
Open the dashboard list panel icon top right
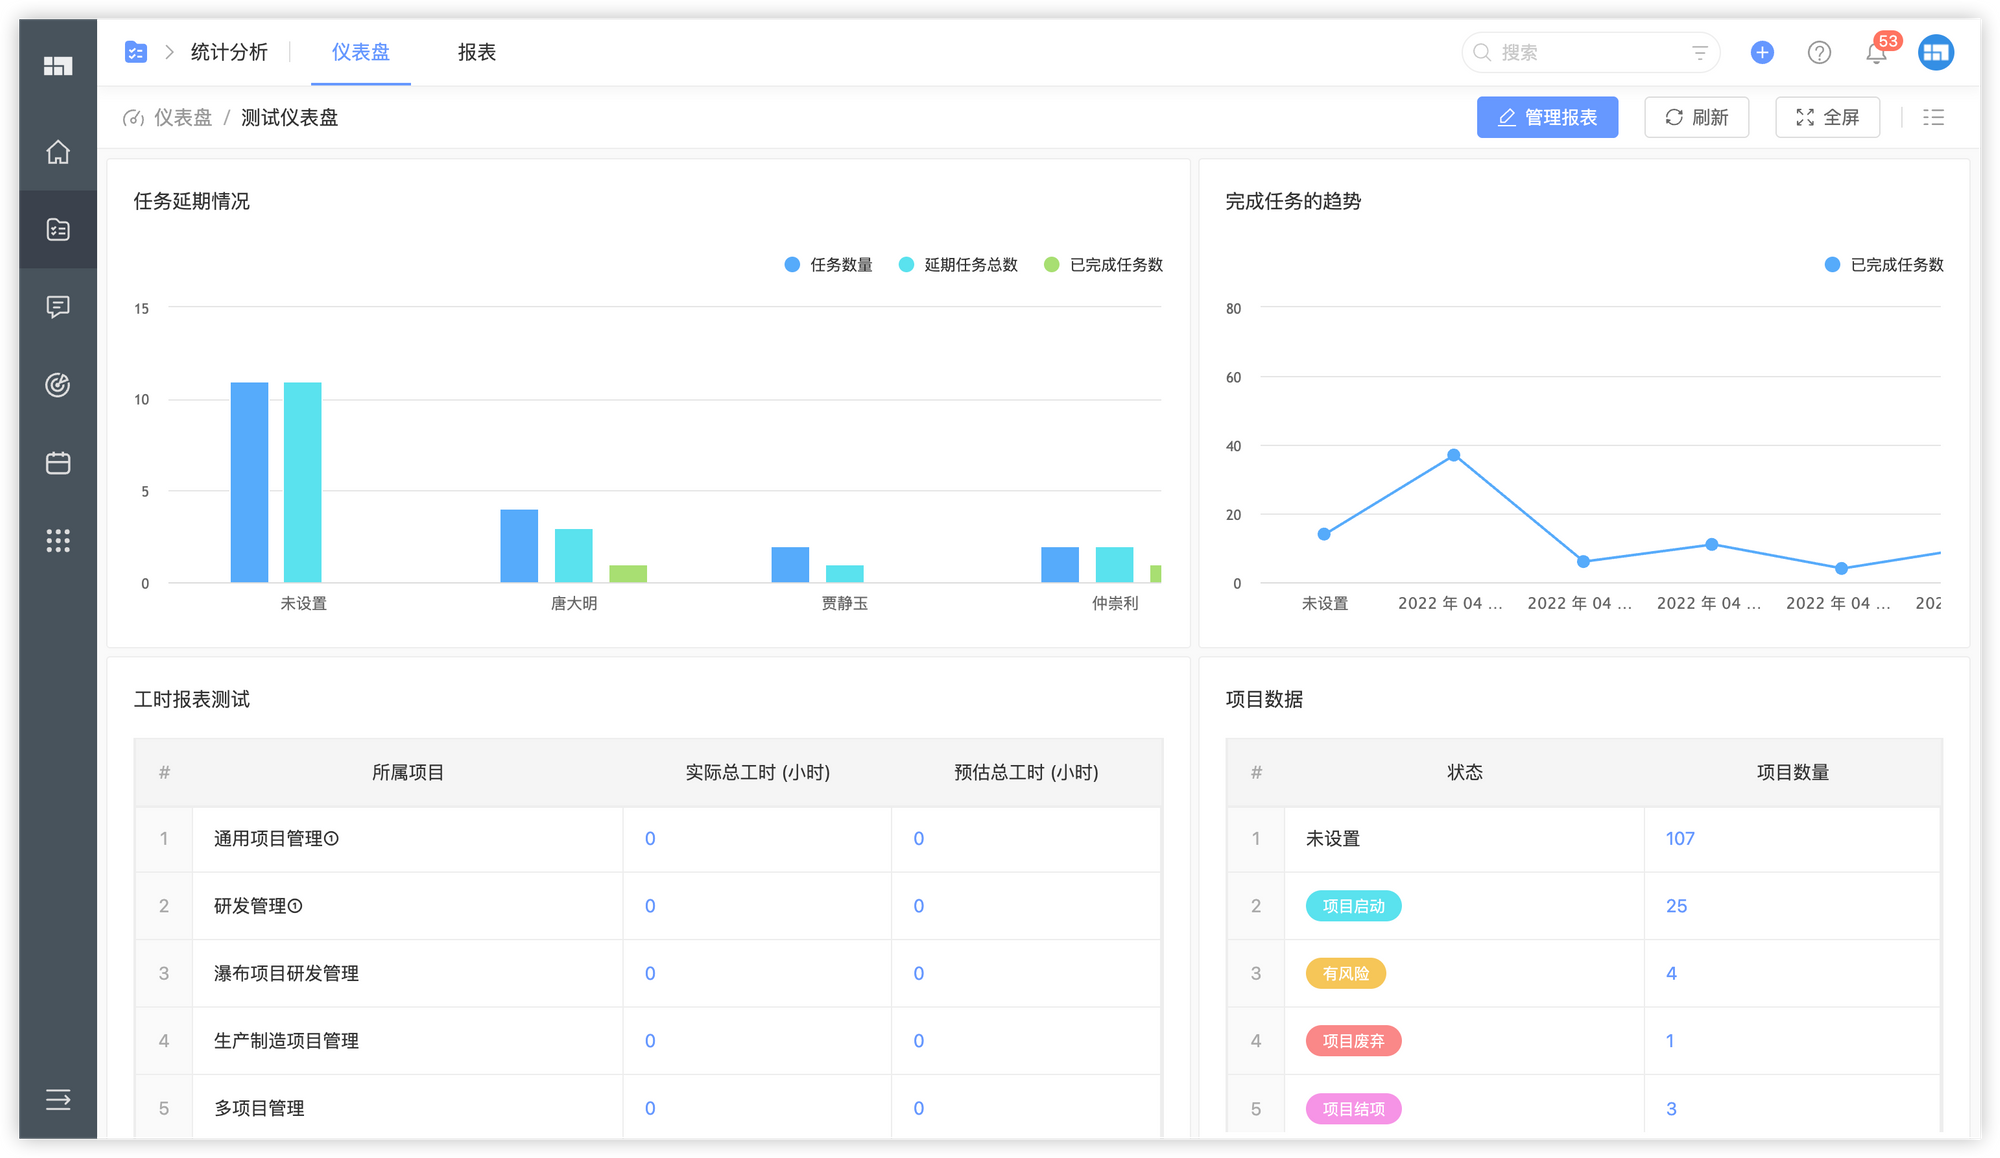pos(1933,117)
